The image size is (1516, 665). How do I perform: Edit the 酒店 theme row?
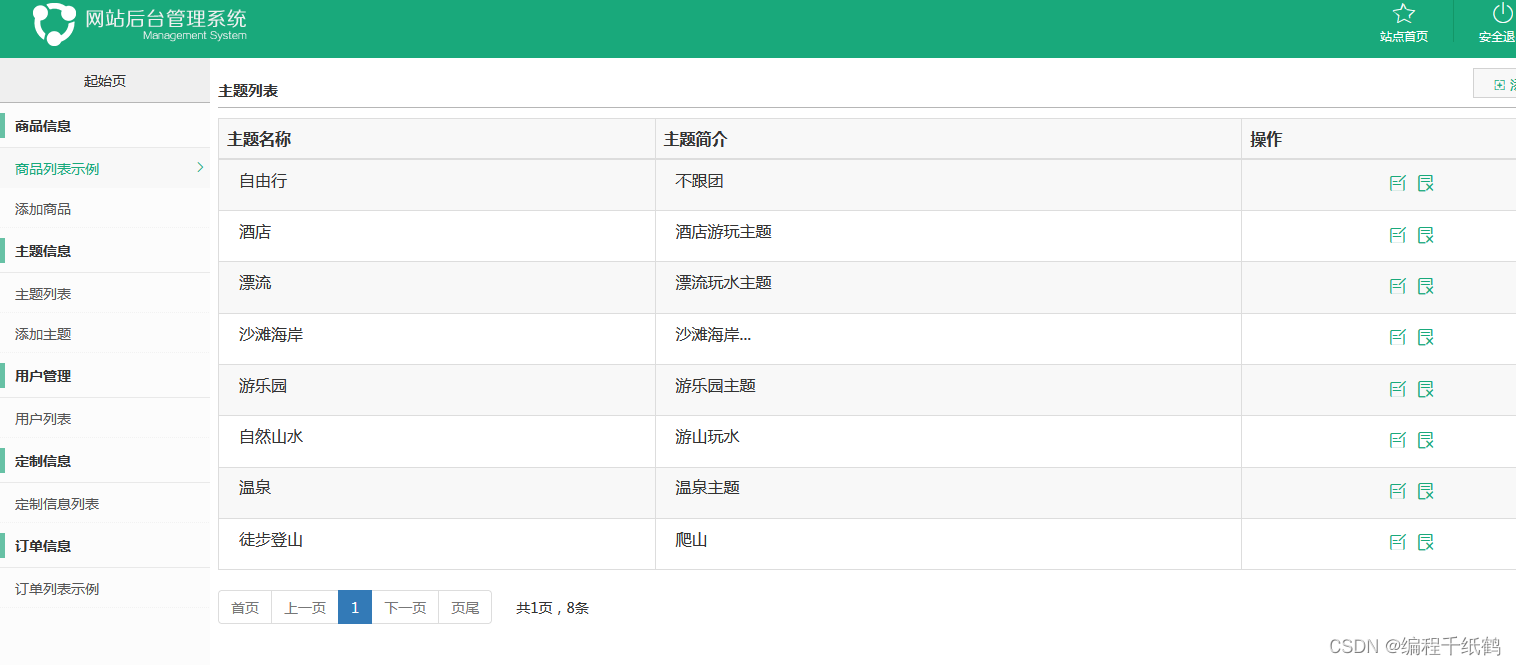coord(1398,235)
